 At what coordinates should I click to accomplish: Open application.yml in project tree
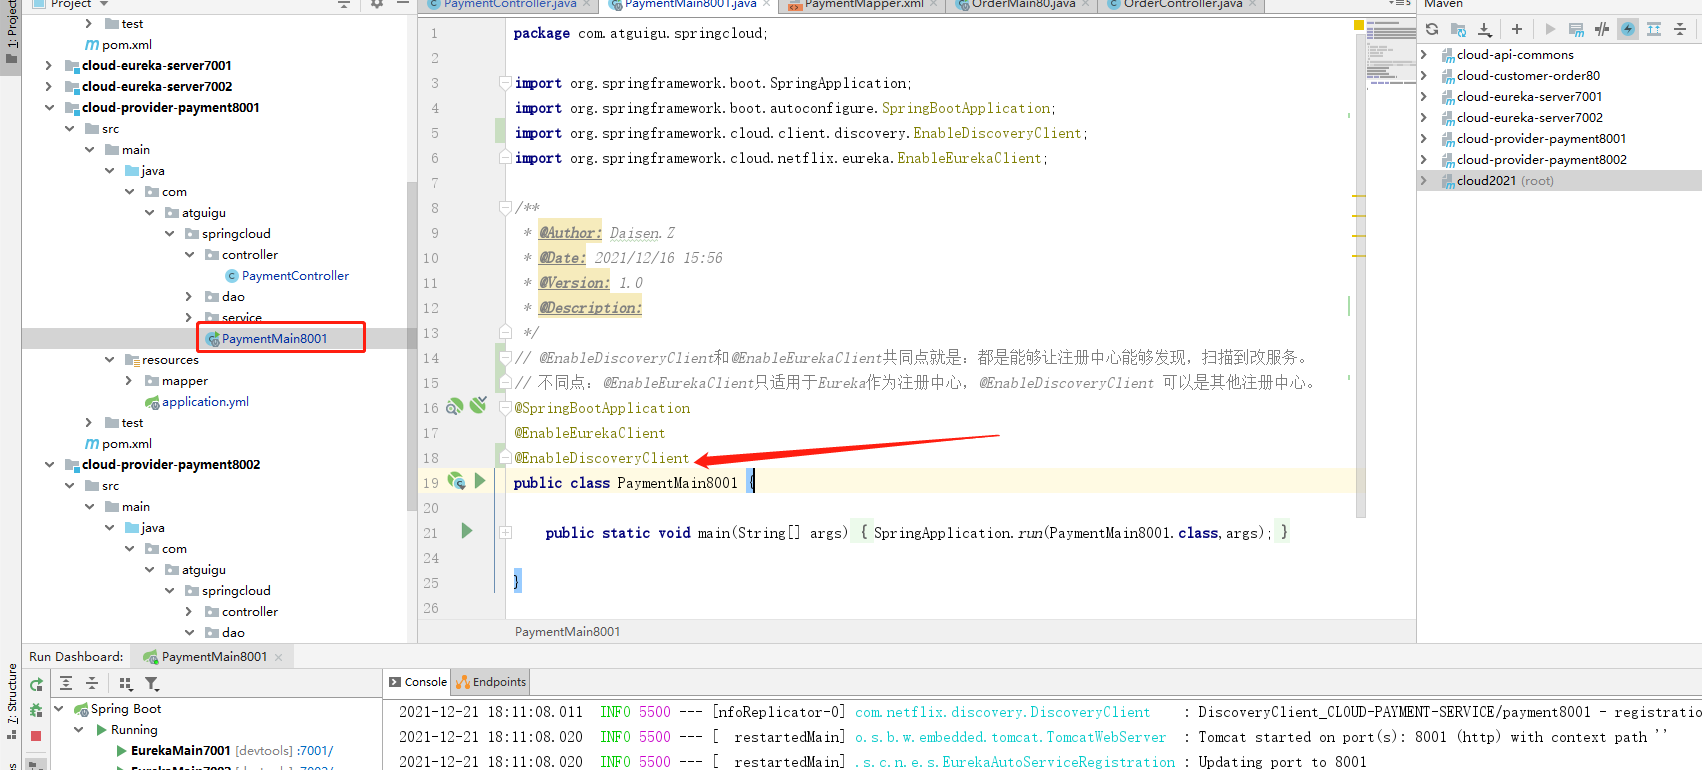pos(205,402)
